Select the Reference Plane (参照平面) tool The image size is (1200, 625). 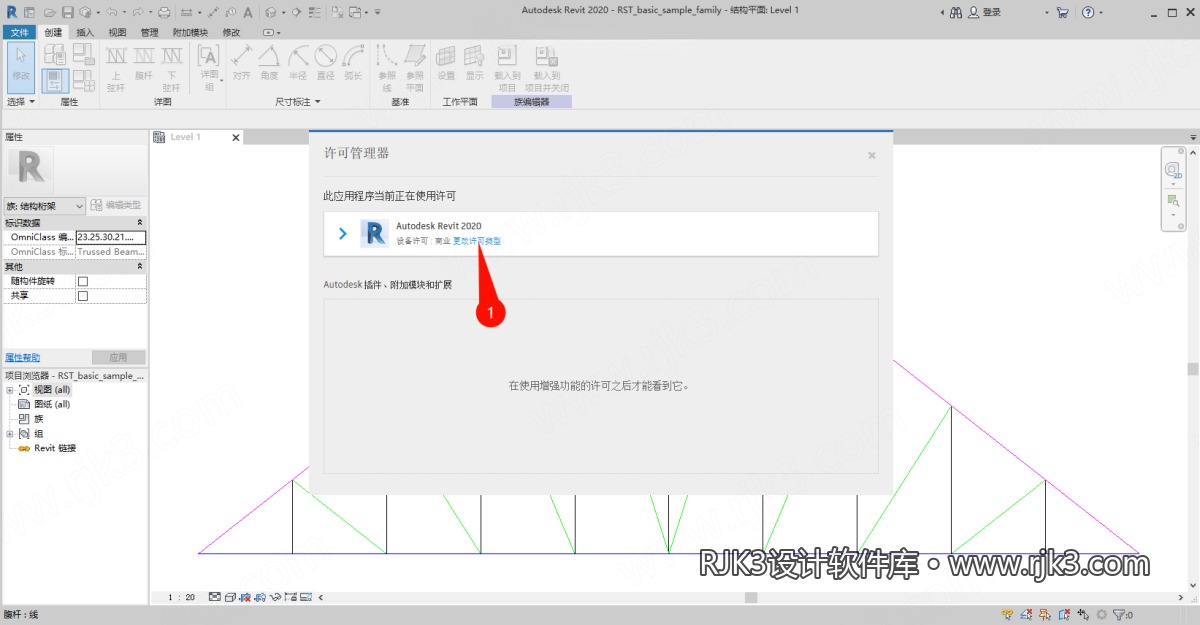pyautogui.click(x=415, y=68)
